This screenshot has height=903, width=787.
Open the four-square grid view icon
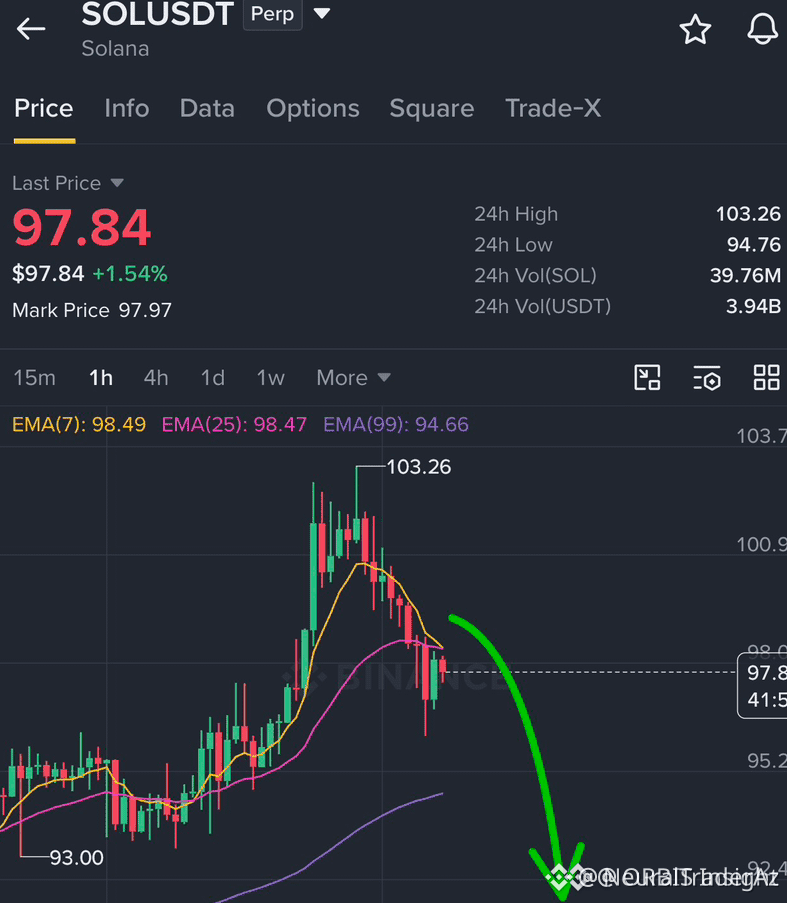766,378
